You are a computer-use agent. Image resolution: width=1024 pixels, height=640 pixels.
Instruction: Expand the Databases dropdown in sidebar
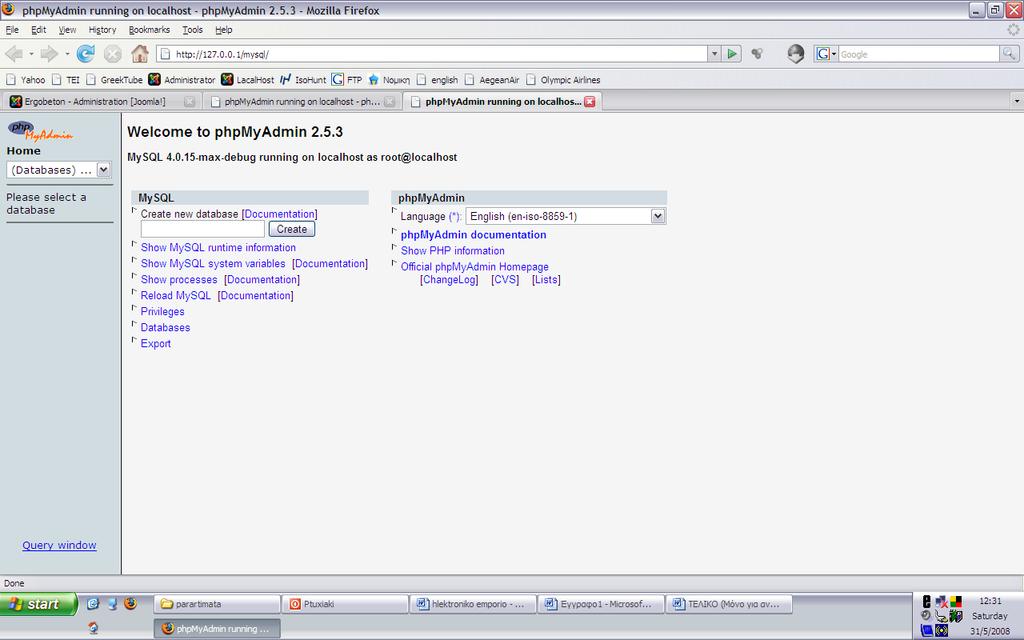click(x=103, y=170)
